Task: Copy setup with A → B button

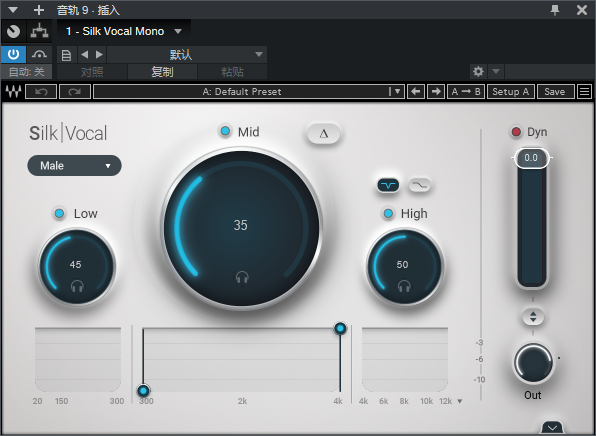Action: tap(466, 92)
